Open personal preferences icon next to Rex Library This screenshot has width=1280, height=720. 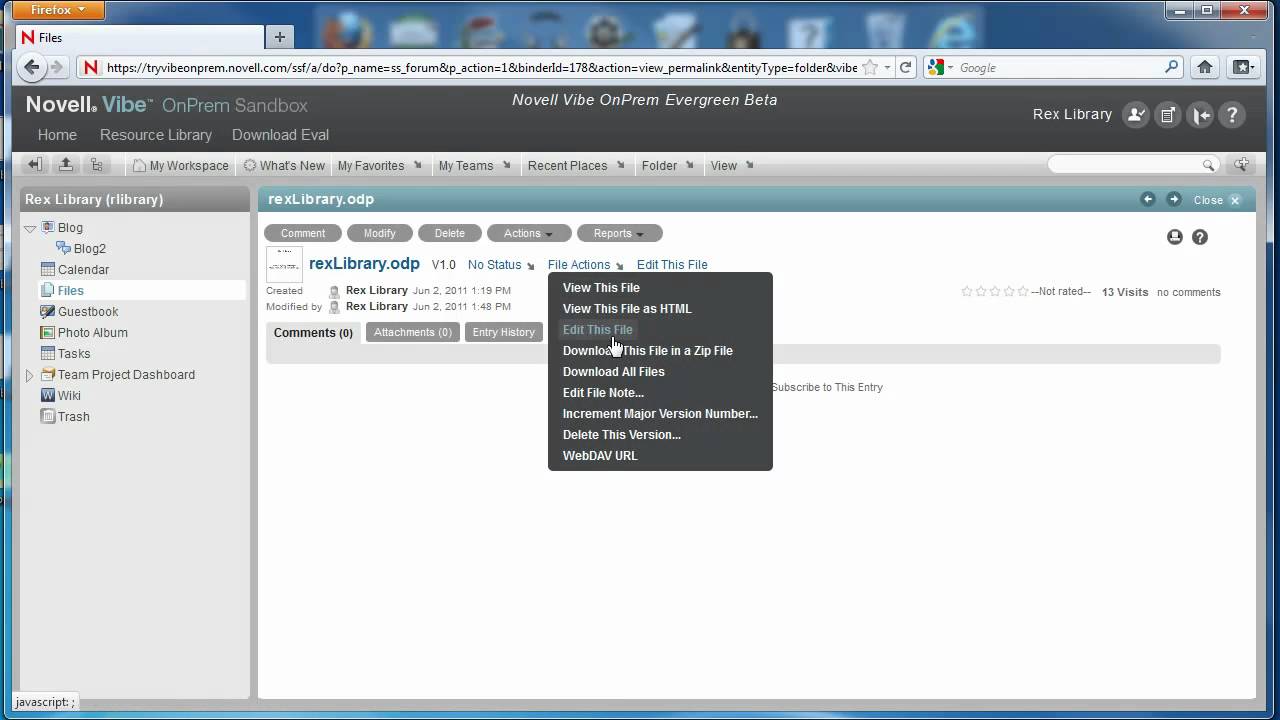click(1135, 115)
